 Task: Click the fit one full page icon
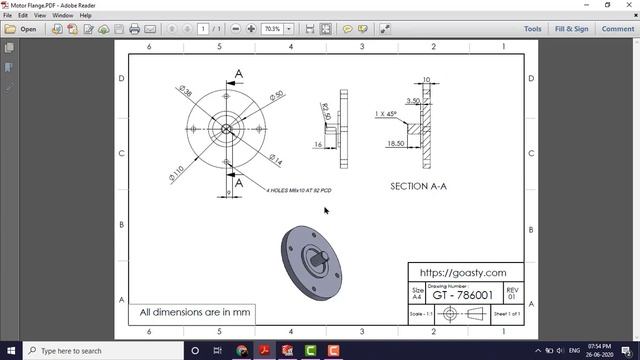(x=325, y=29)
